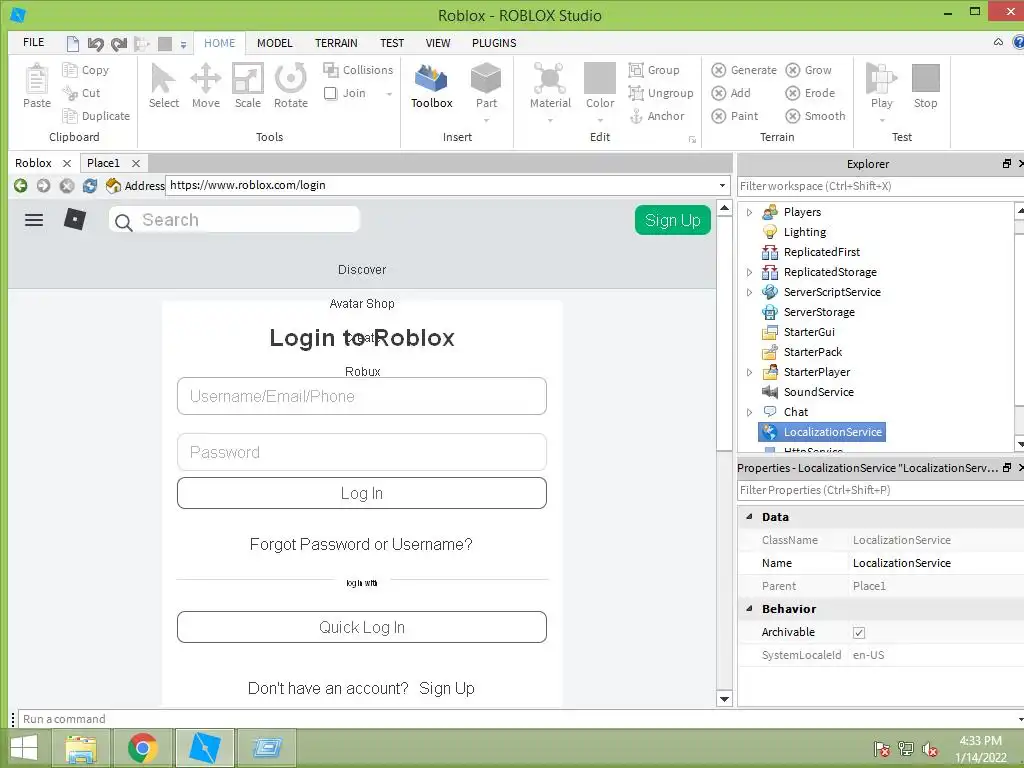Open the Discover link

[362, 270]
